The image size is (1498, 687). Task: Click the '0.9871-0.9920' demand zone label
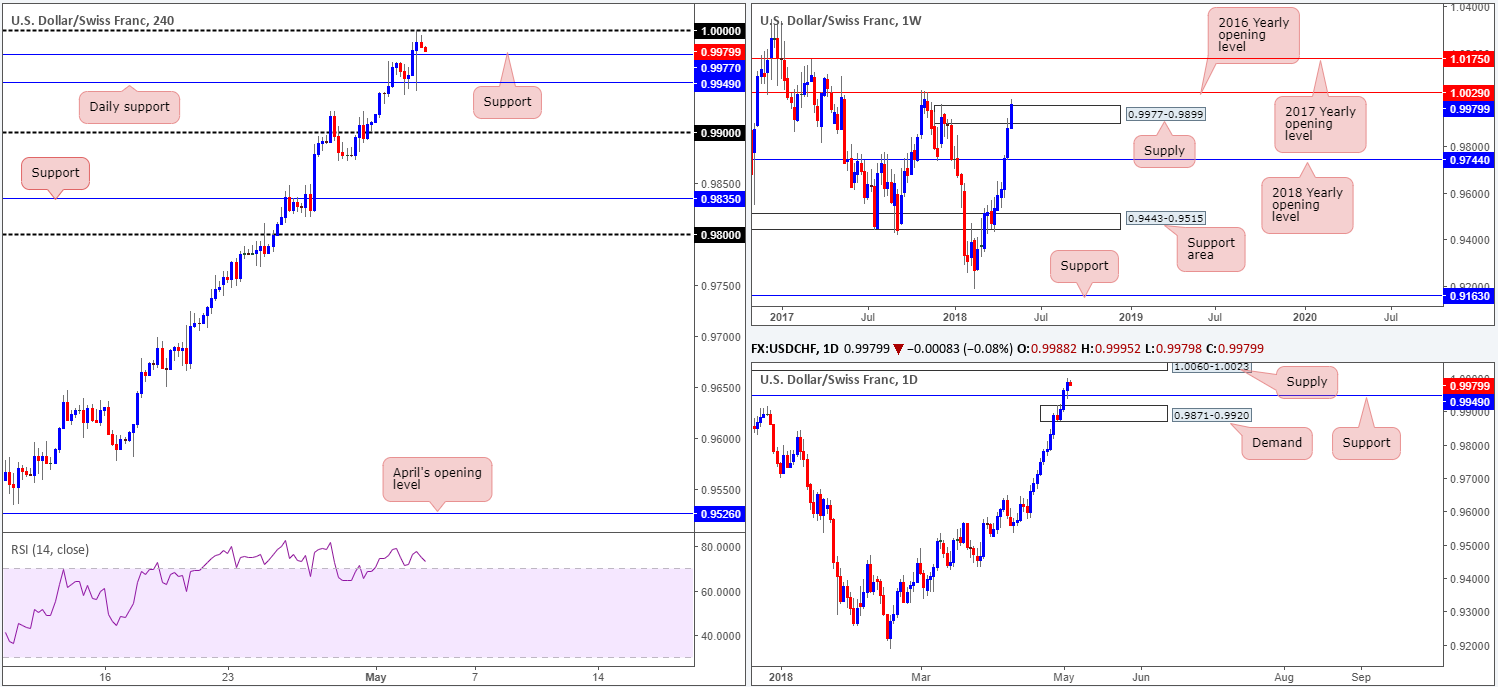click(1210, 414)
